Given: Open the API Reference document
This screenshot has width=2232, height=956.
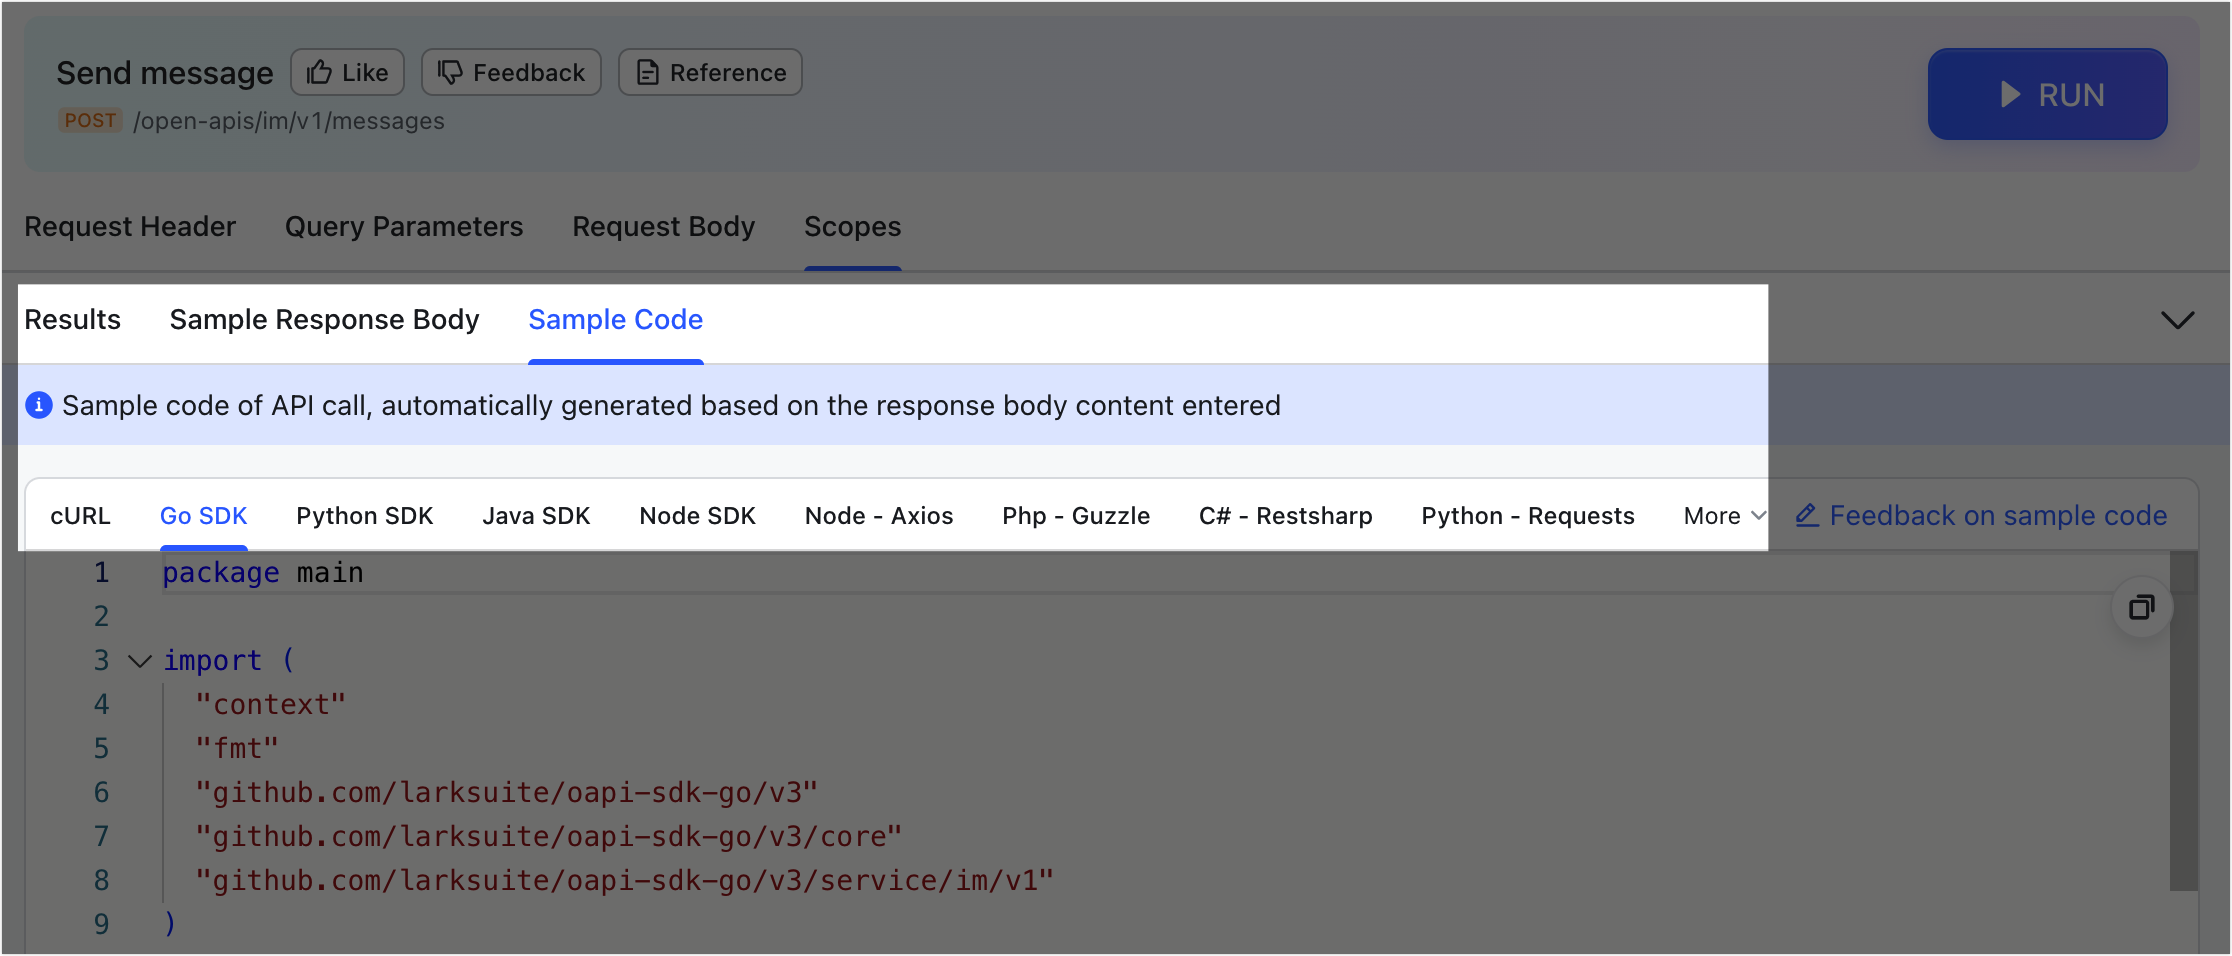Looking at the screenshot, I should 710,72.
